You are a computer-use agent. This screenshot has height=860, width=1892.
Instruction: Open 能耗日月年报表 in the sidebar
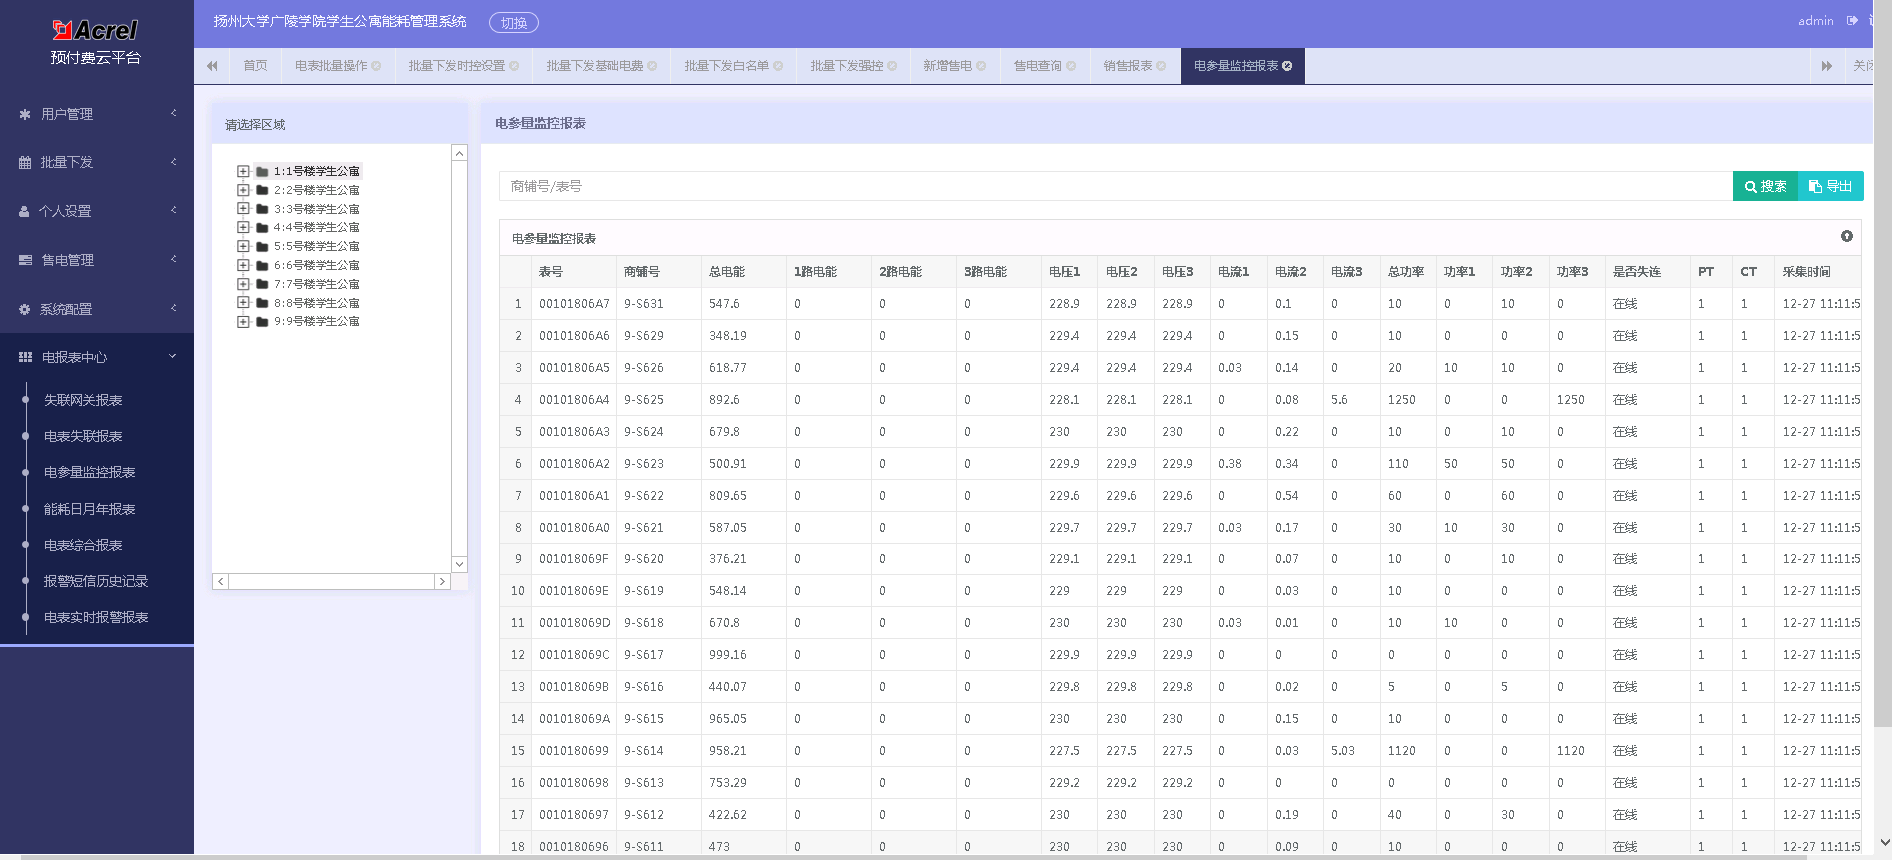89,509
